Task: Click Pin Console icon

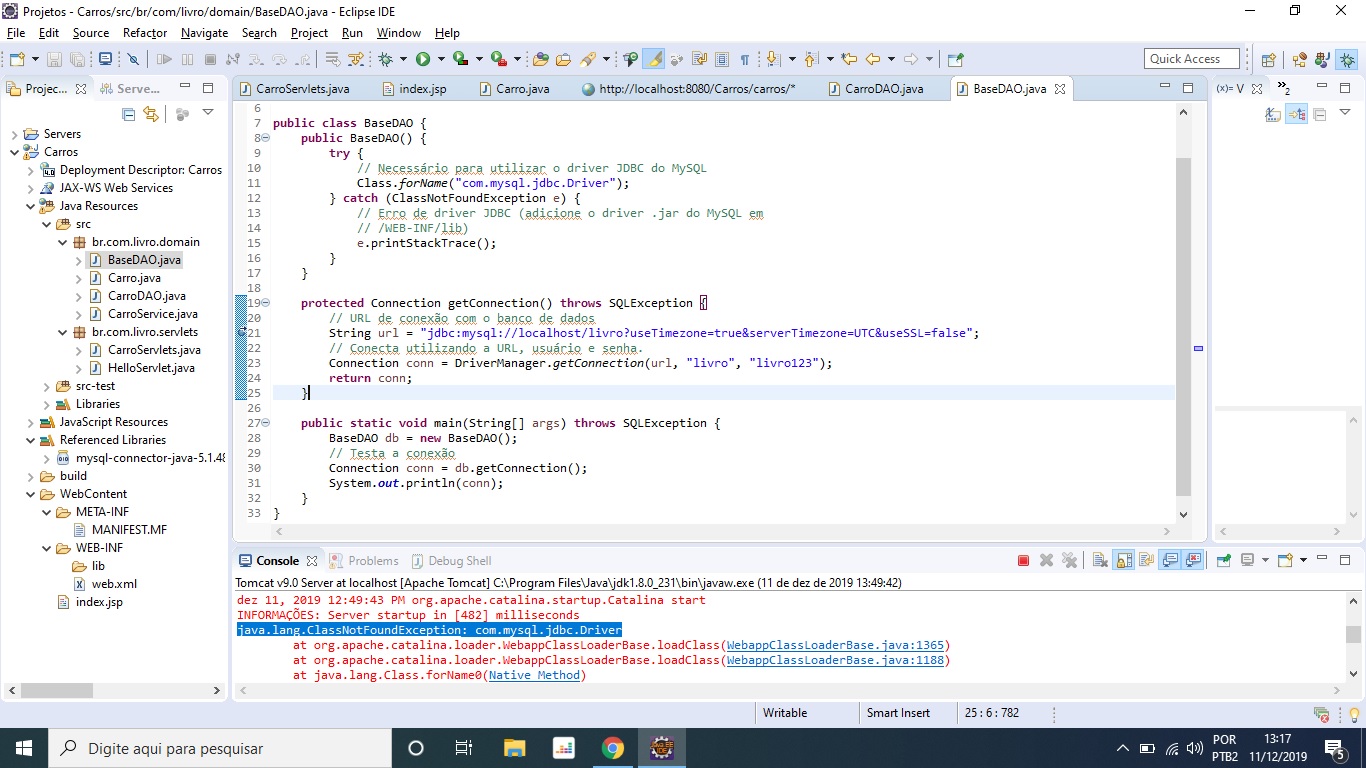Action: 1223,560
